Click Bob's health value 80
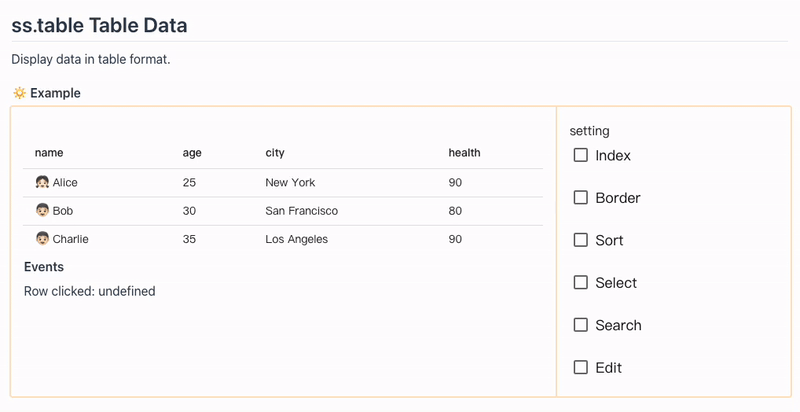800x412 pixels. tap(455, 211)
